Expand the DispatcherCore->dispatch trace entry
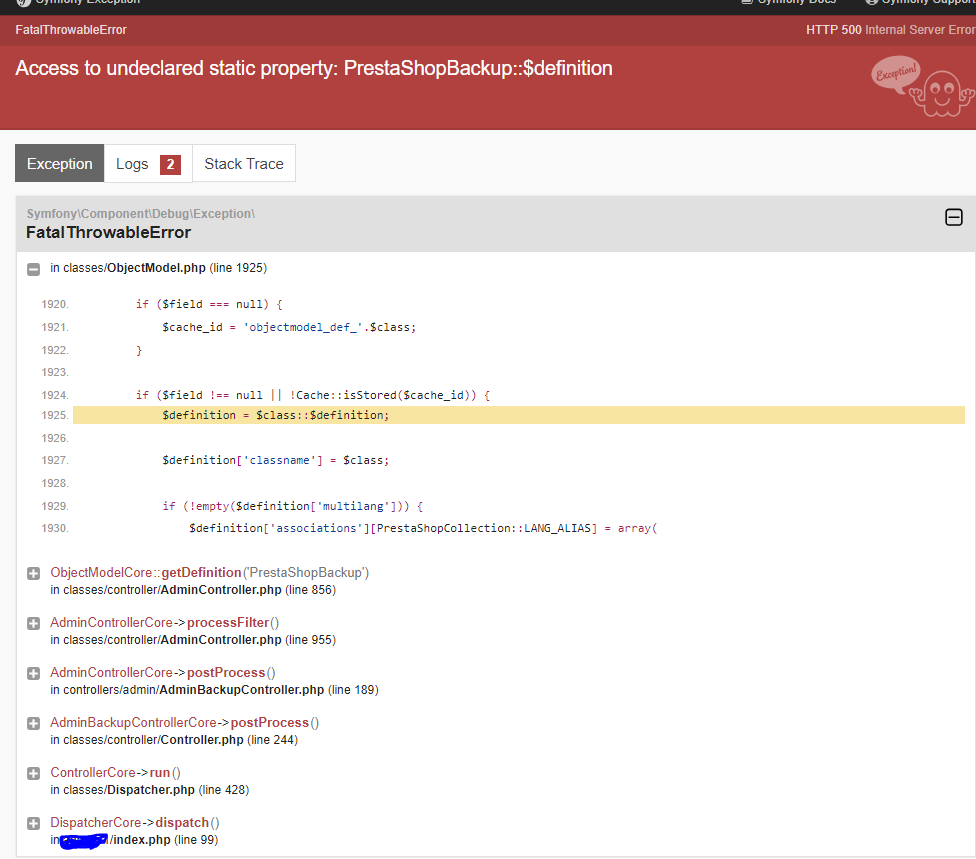The height and width of the screenshot is (859, 976). point(33,823)
